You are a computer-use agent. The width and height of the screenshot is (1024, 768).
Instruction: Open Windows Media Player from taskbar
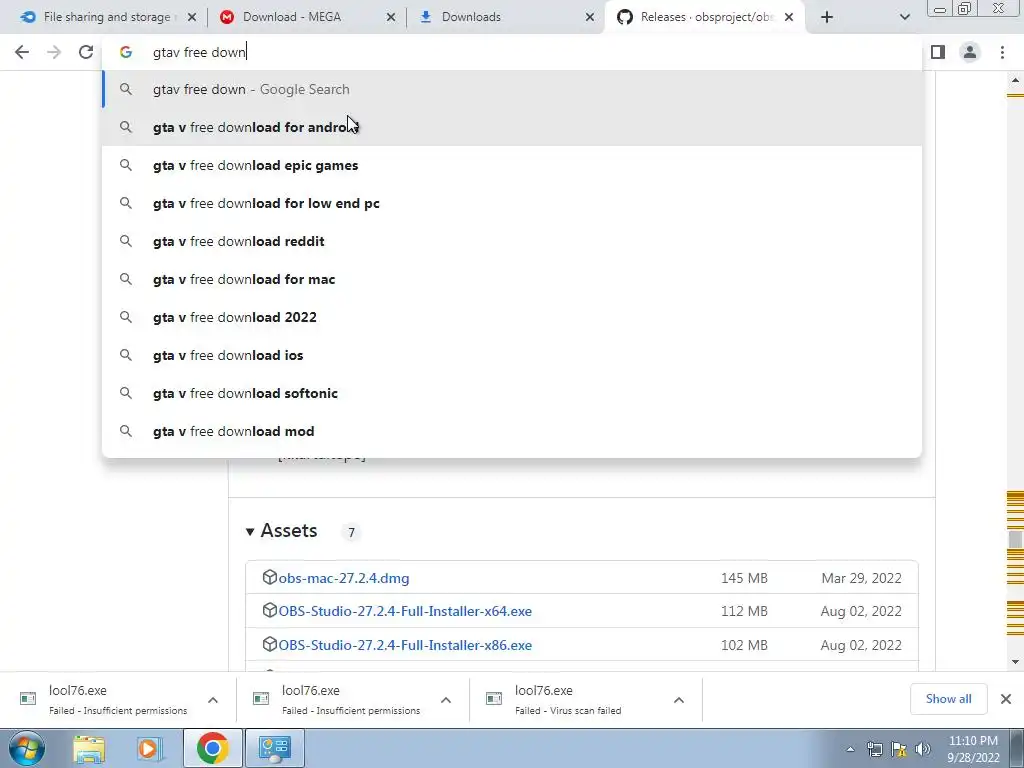coord(149,748)
